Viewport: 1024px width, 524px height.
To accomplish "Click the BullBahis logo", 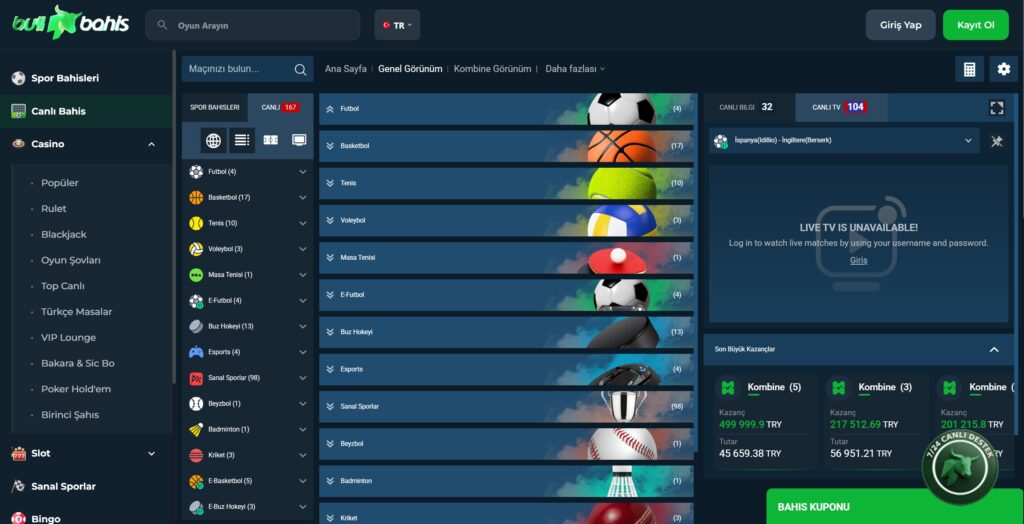I will point(70,24).
